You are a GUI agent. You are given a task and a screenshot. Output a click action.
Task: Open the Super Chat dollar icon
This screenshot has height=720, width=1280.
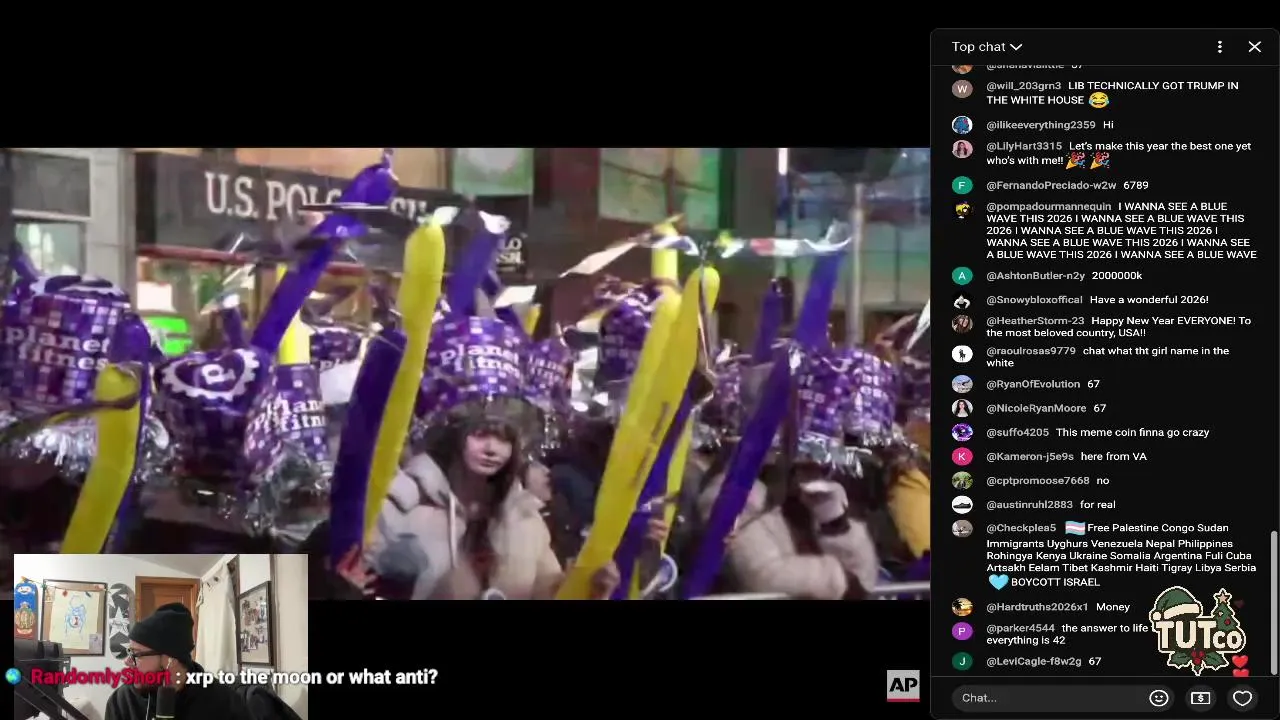(x=1200, y=698)
